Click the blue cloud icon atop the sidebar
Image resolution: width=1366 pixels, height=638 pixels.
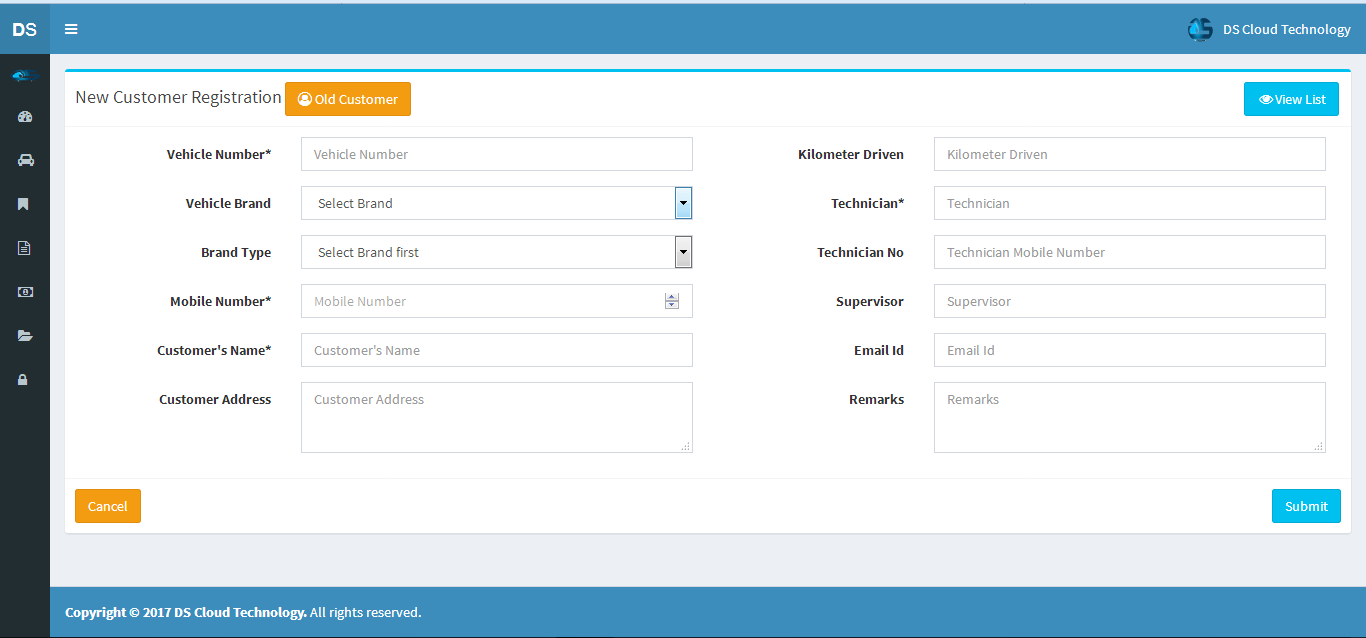click(23, 75)
